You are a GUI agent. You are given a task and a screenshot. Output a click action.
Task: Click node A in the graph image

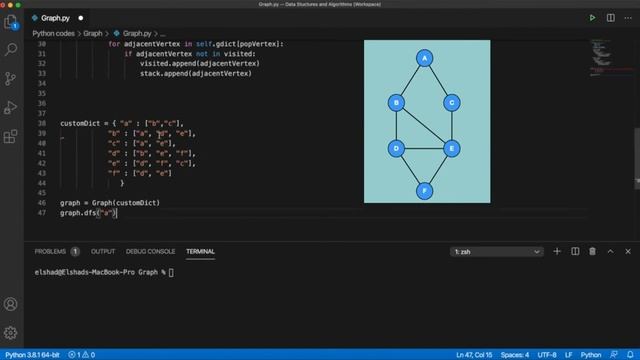coord(424,58)
